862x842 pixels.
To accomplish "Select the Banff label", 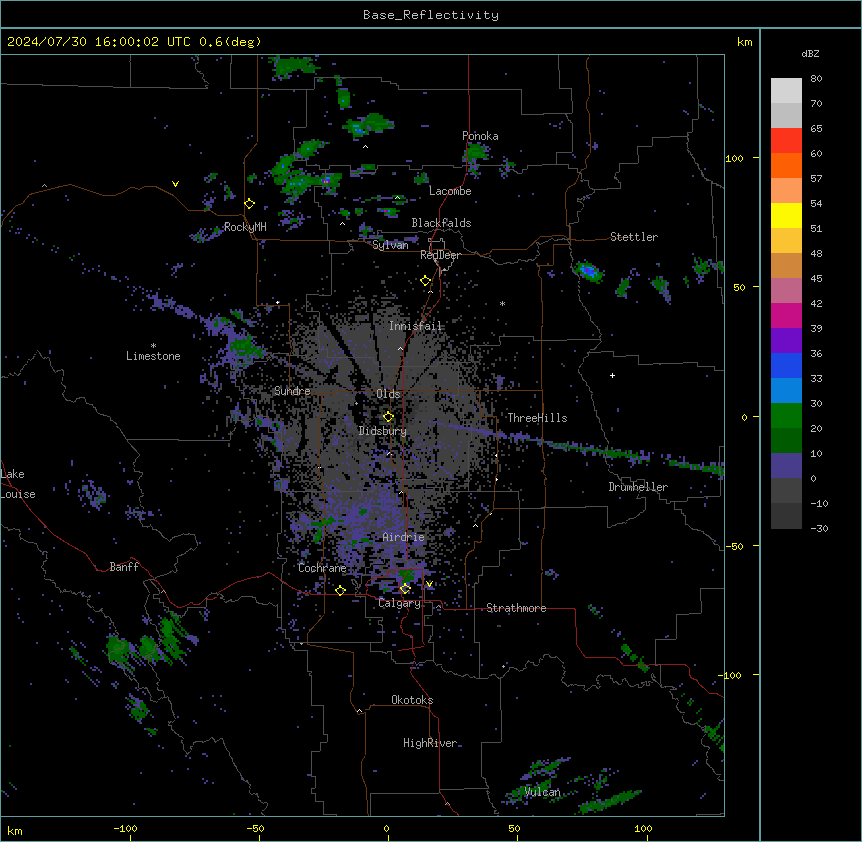I will 124,567.
